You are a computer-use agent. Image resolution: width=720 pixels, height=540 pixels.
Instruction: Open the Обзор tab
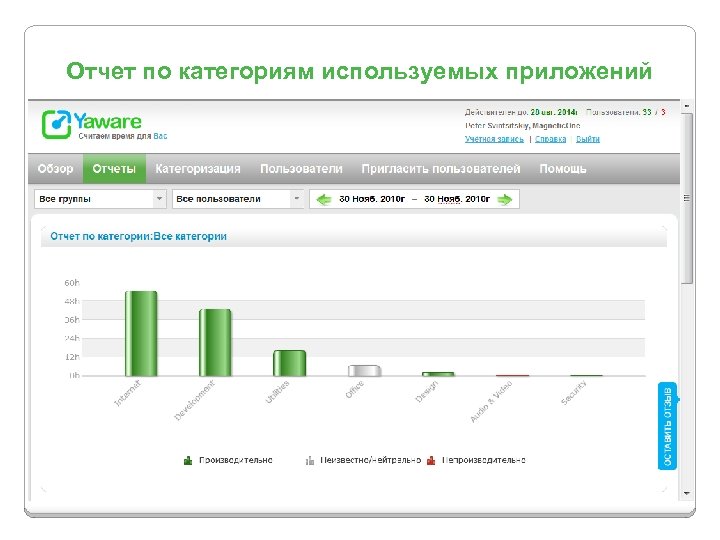coord(55,169)
